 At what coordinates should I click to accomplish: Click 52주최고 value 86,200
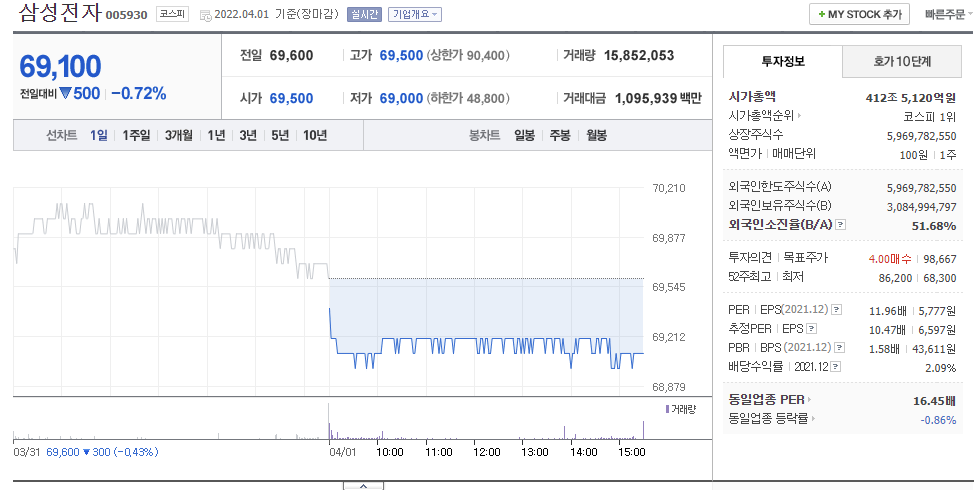pyautogui.click(x=895, y=278)
